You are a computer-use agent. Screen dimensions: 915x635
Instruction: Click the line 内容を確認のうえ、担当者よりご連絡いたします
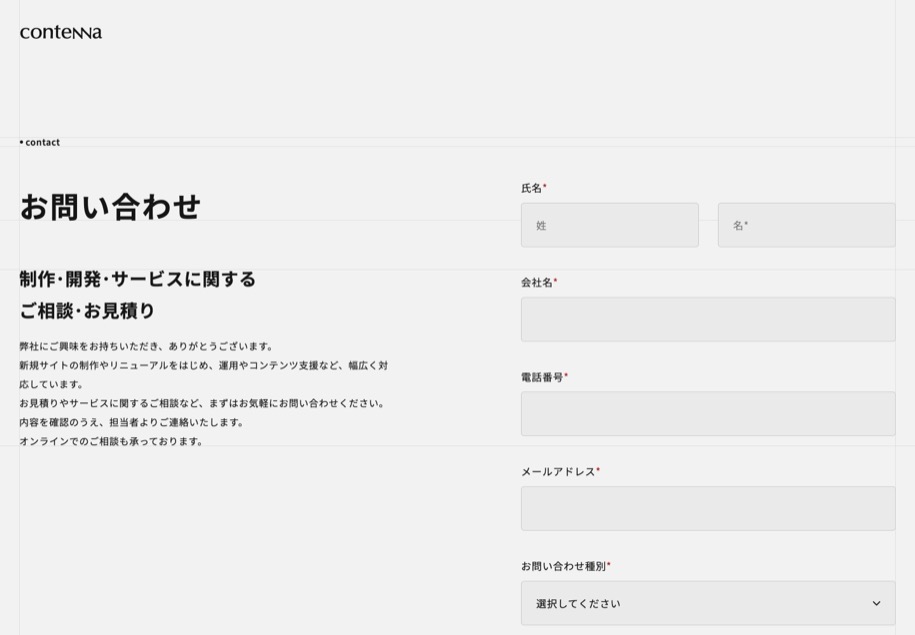(131, 422)
